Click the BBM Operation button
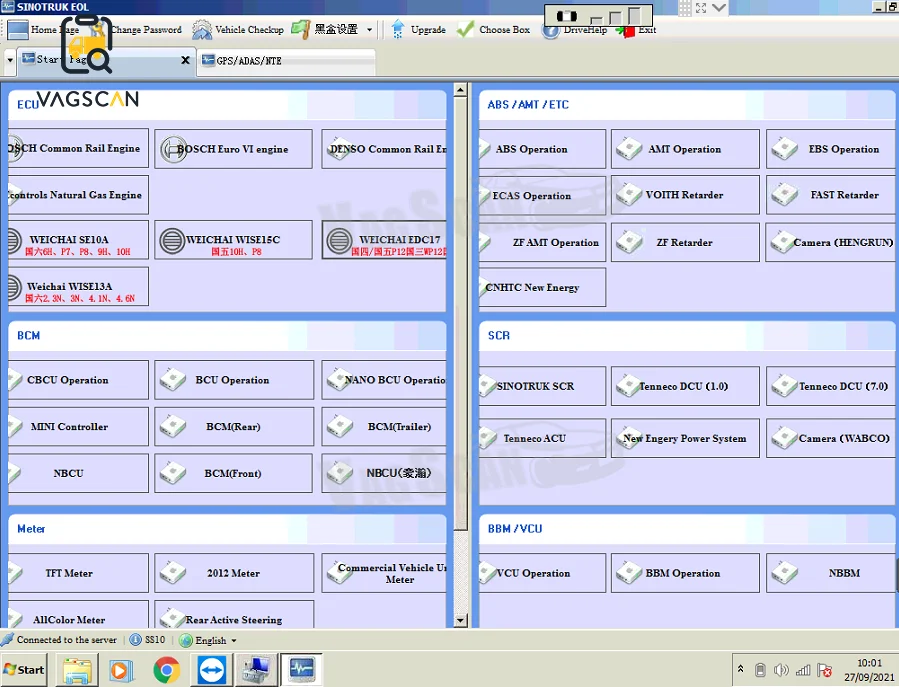Viewport: 899px width, 687px height. 685,573
